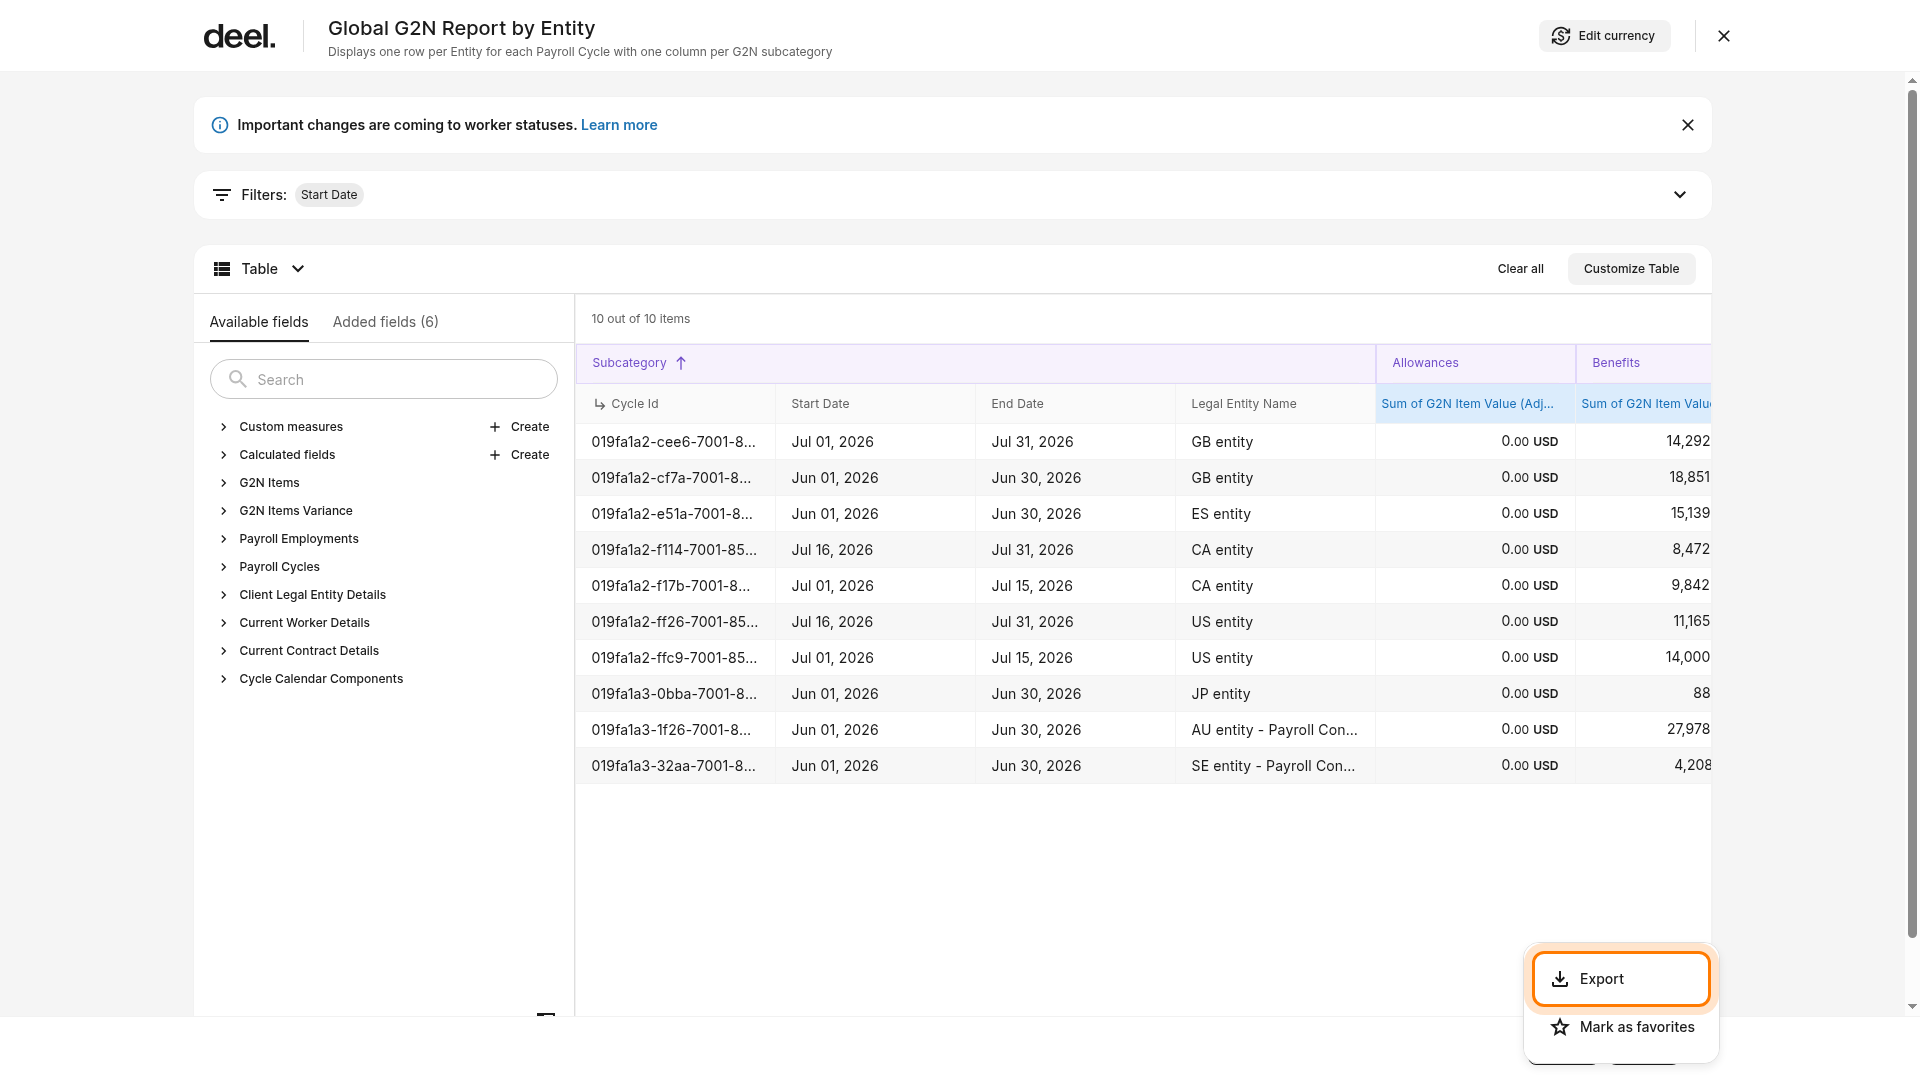This screenshot has width=1920, height=1080.
Task: Switch to the Available fields tab
Action: coord(259,322)
